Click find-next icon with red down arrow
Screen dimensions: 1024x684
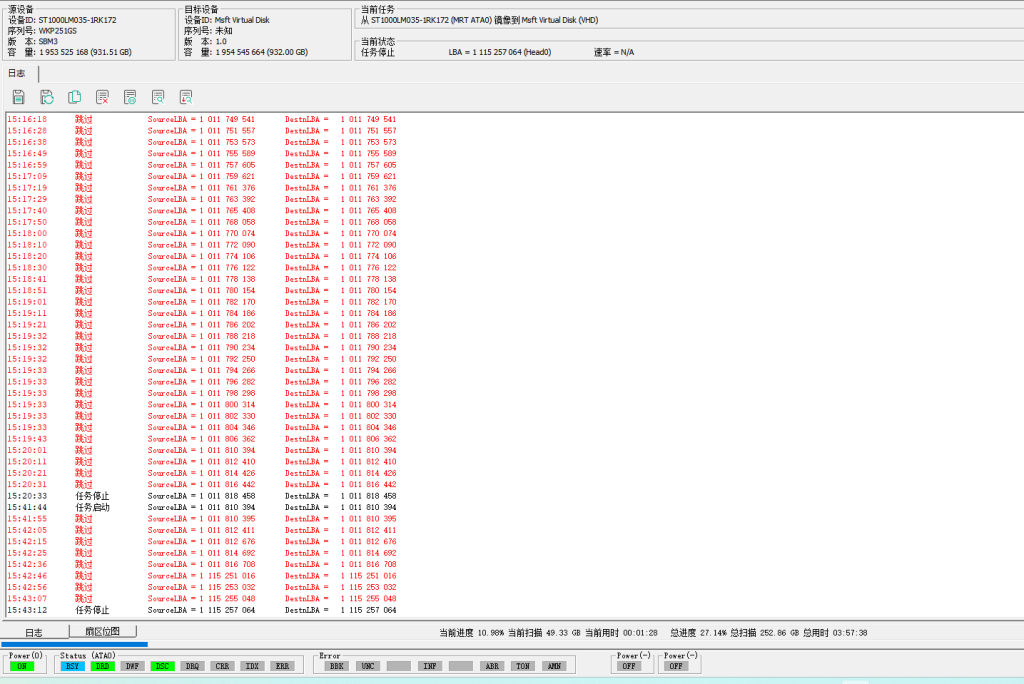186,97
